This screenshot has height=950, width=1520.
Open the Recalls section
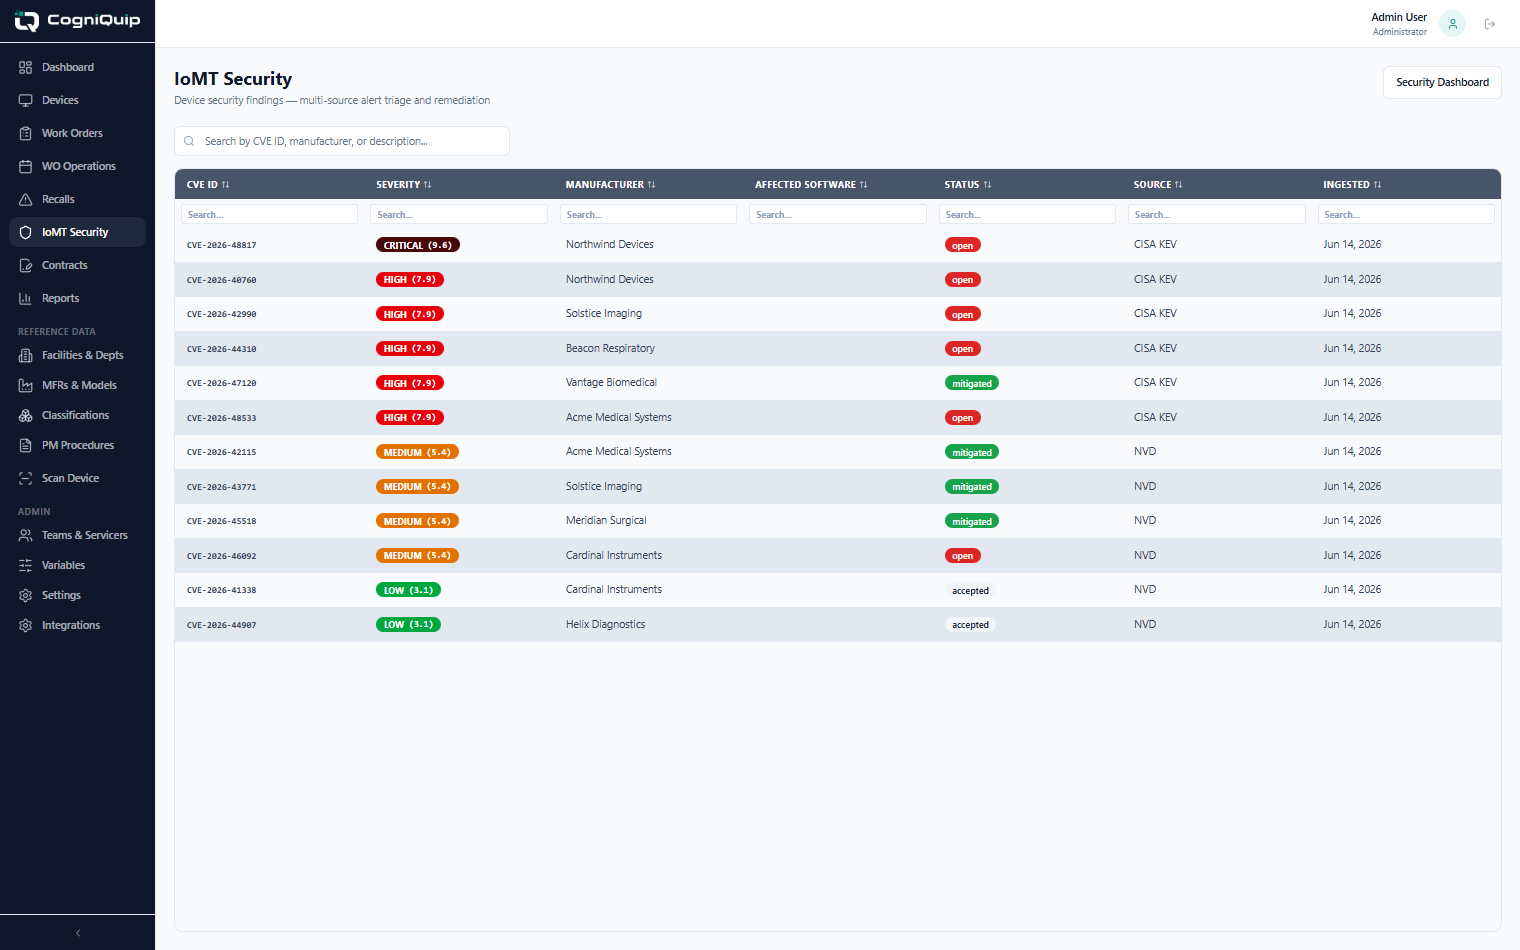[x=78, y=199]
